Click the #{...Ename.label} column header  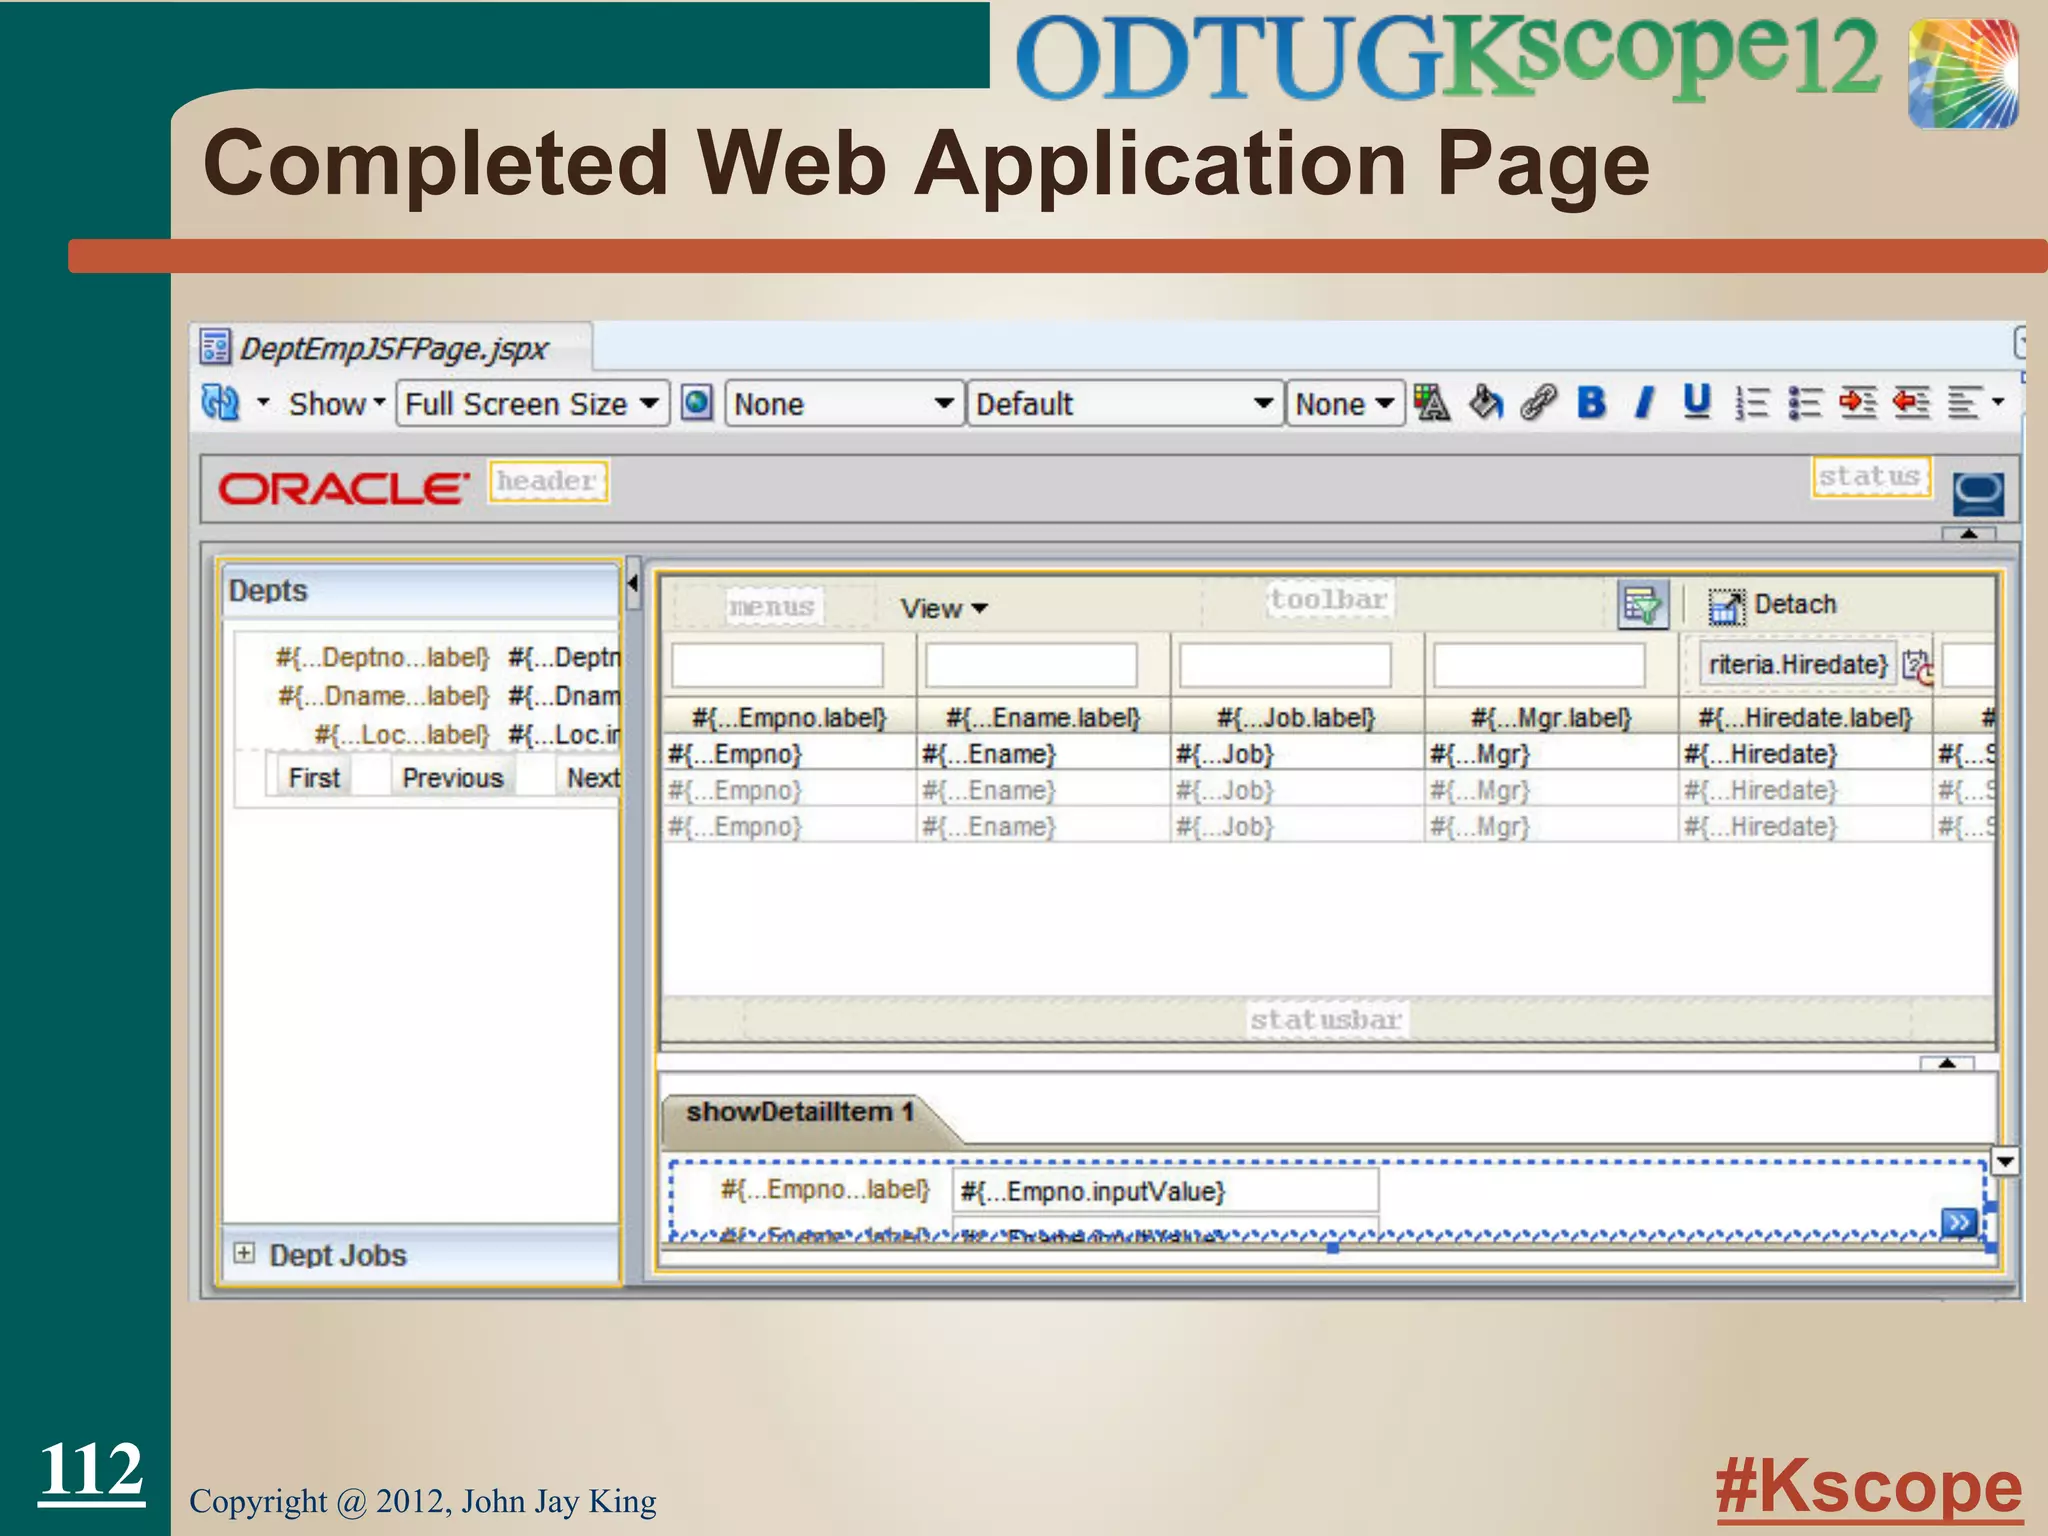[x=1043, y=718]
